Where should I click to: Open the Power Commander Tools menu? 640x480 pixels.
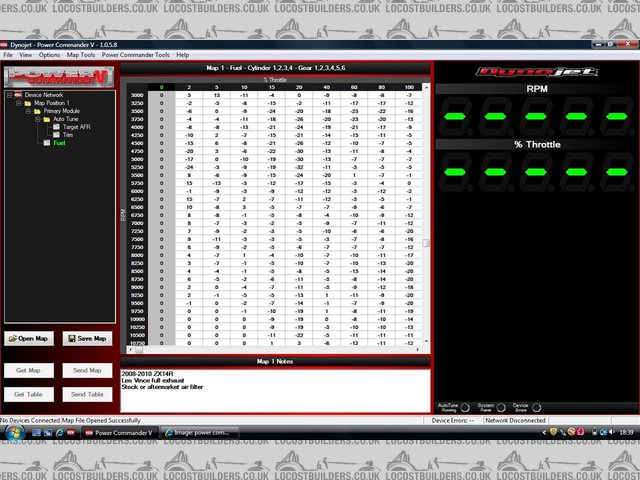136,55
